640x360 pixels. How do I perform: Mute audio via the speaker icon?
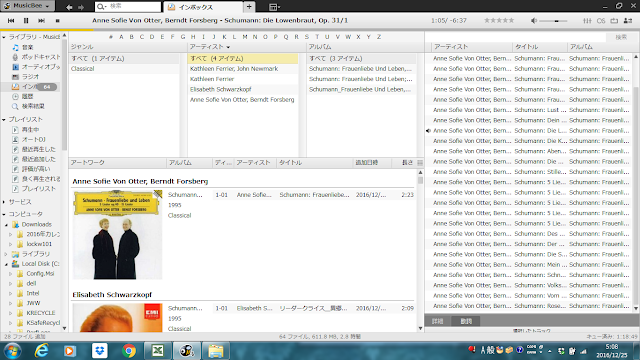pyautogui.click(x=533, y=20)
